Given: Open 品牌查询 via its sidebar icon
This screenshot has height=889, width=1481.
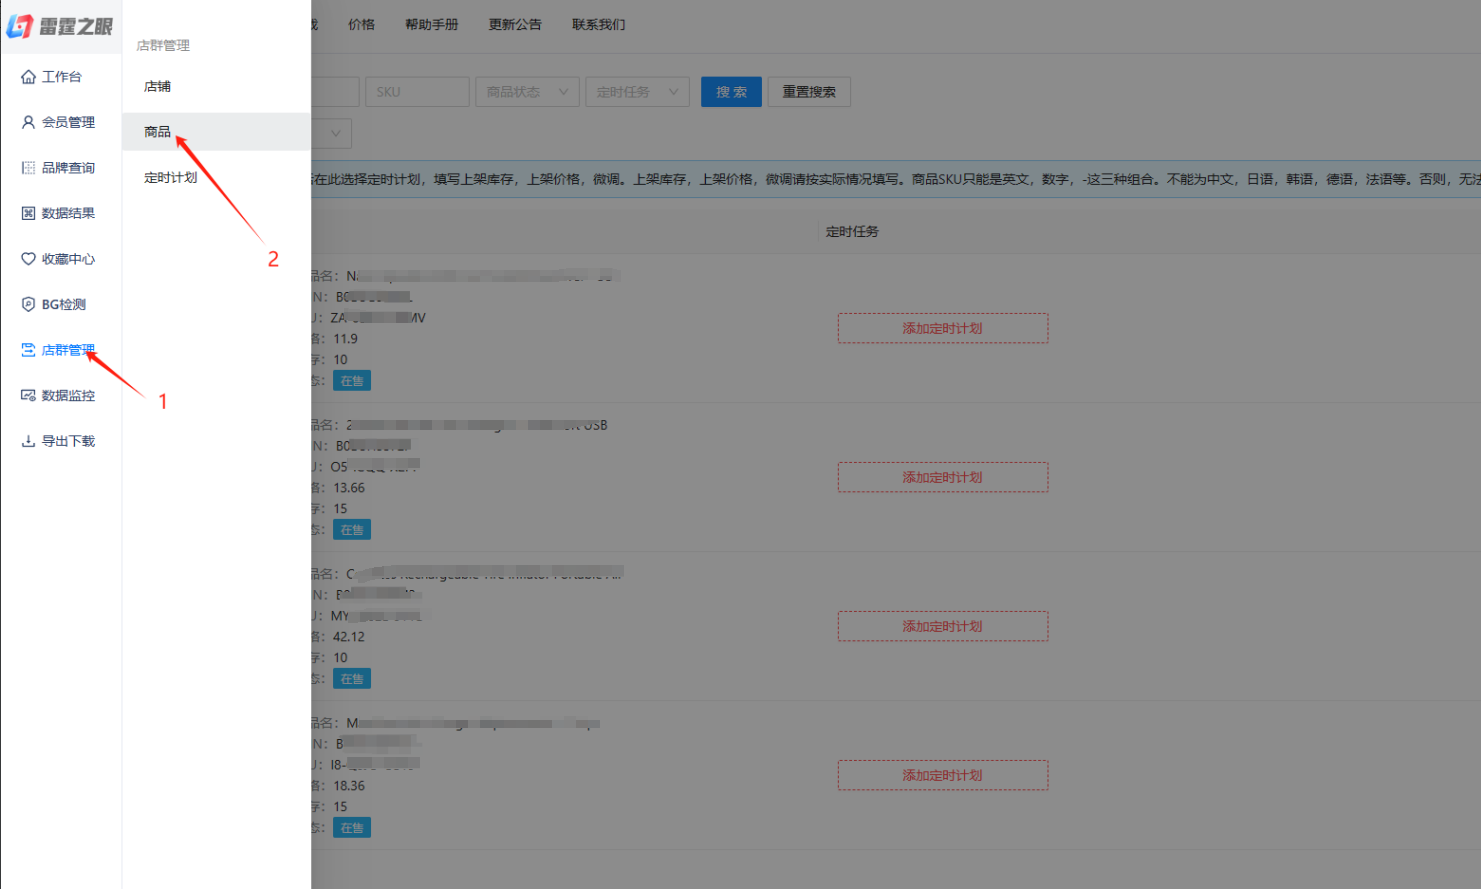Looking at the screenshot, I should click(x=28, y=168).
